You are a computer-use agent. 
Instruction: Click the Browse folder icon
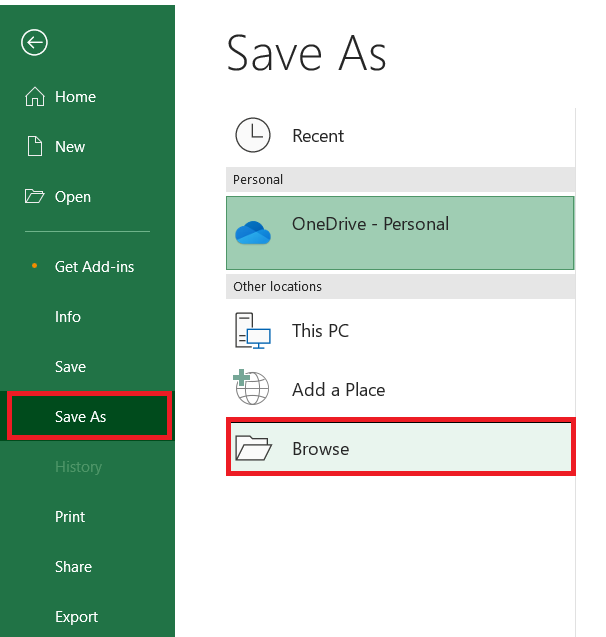pos(253,448)
